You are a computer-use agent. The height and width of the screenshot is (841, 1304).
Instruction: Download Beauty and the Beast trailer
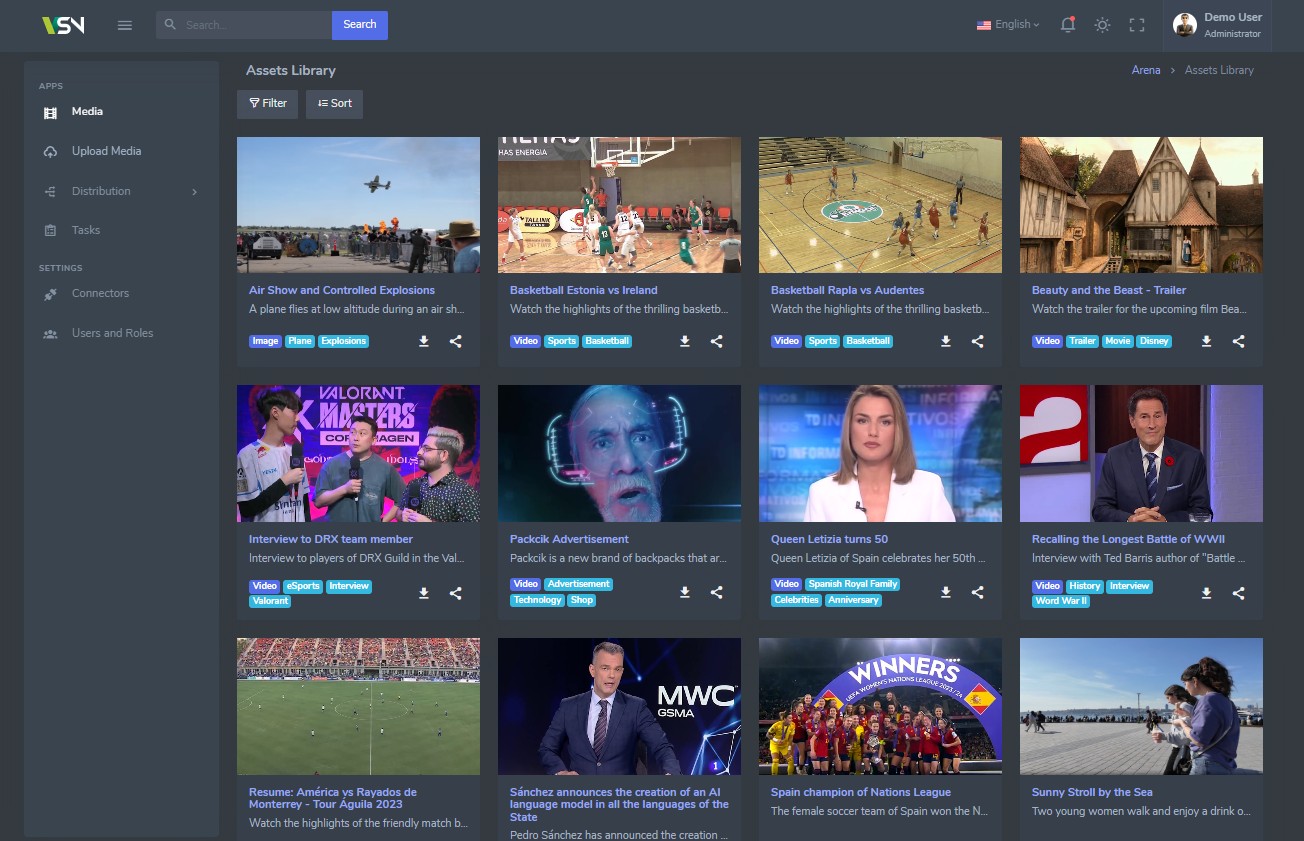pos(1206,341)
